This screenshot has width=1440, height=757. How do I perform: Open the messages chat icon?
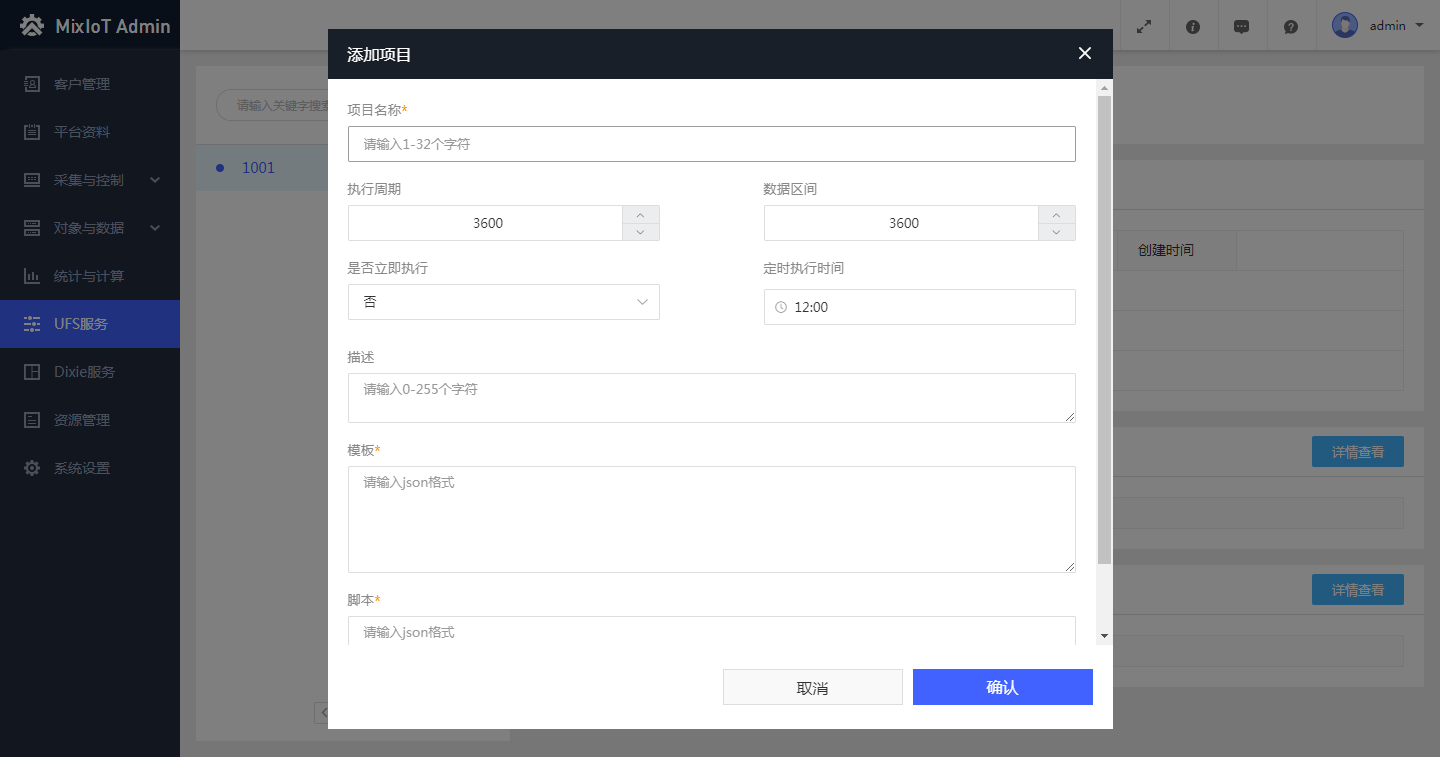coord(1241,27)
